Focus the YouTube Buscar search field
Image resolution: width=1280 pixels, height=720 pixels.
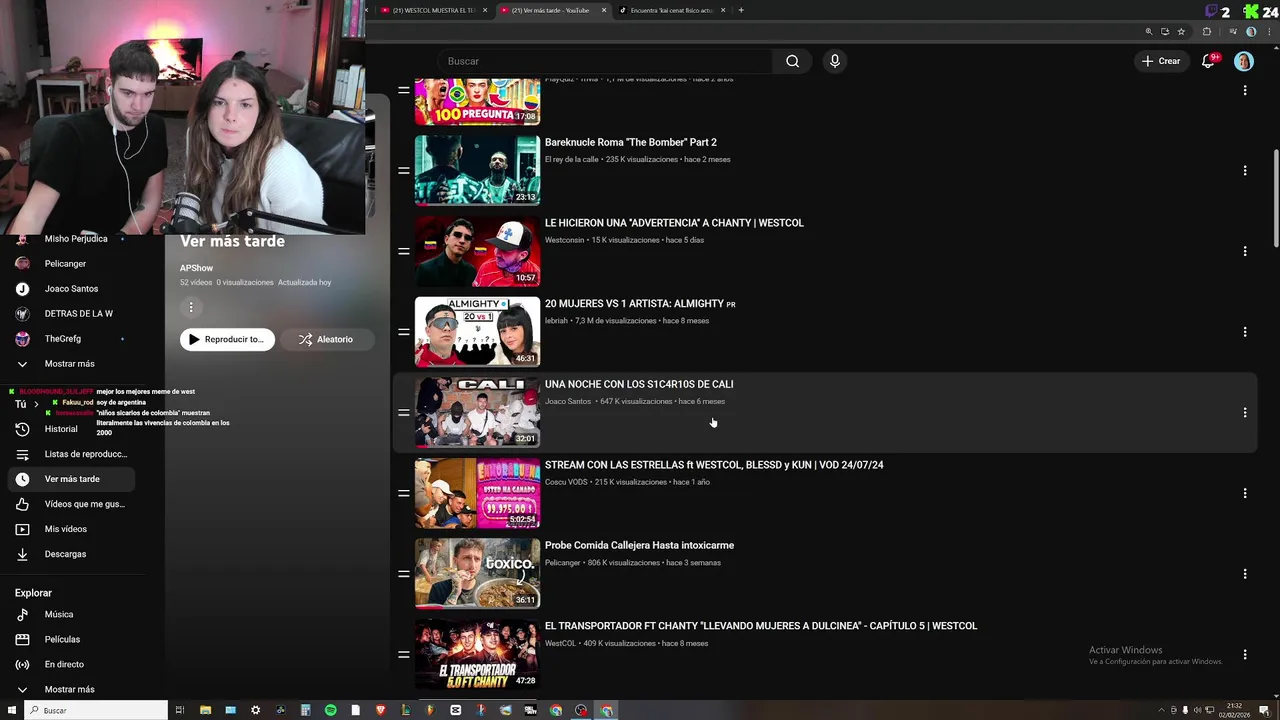click(605, 61)
